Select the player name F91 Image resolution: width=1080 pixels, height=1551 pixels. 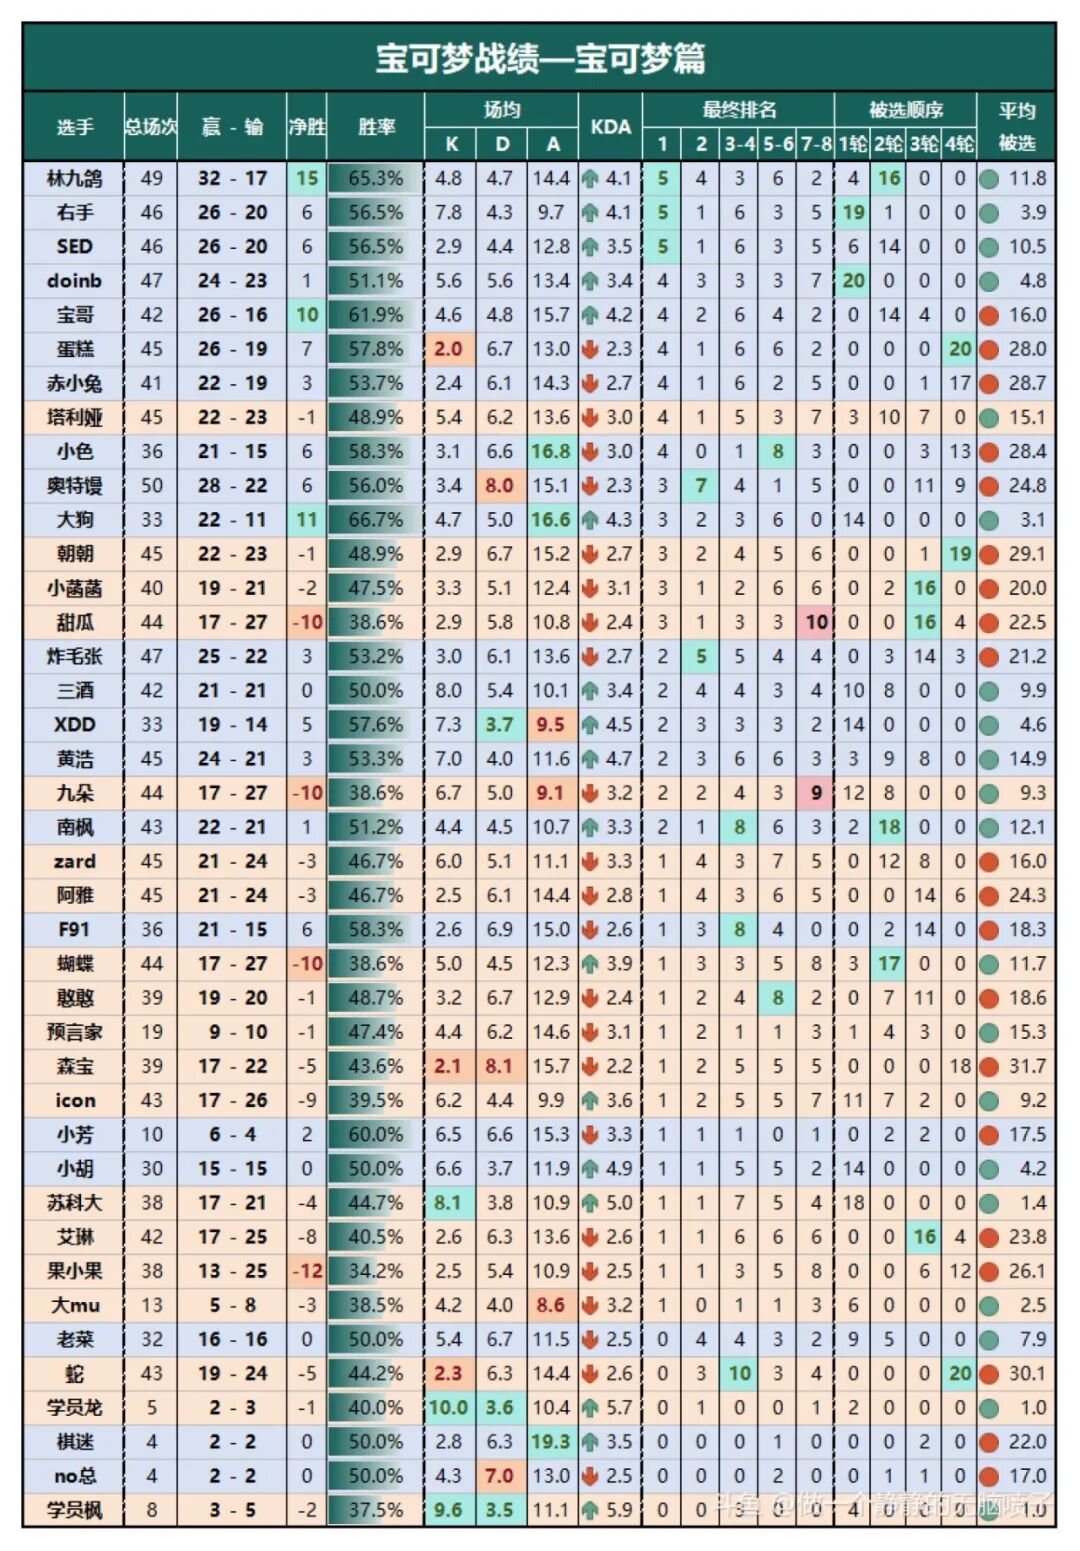(74, 930)
